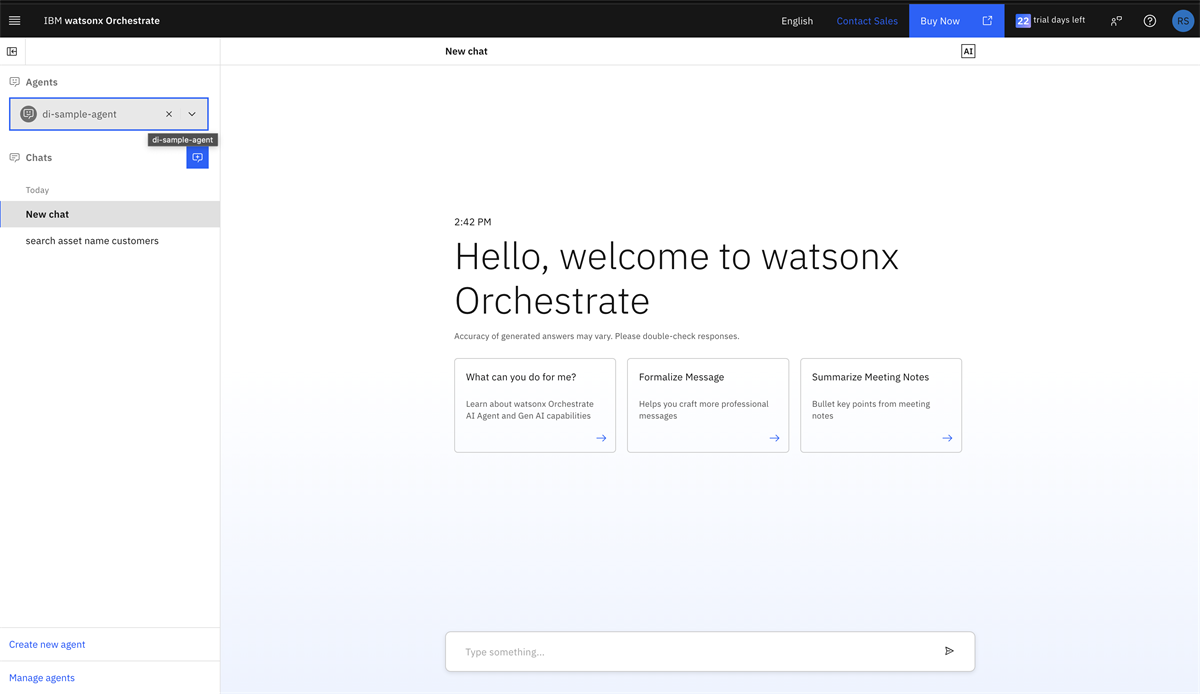This screenshot has height=694, width=1200.
Task: Click the user management icon near help
Action: [x=1116, y=20]
